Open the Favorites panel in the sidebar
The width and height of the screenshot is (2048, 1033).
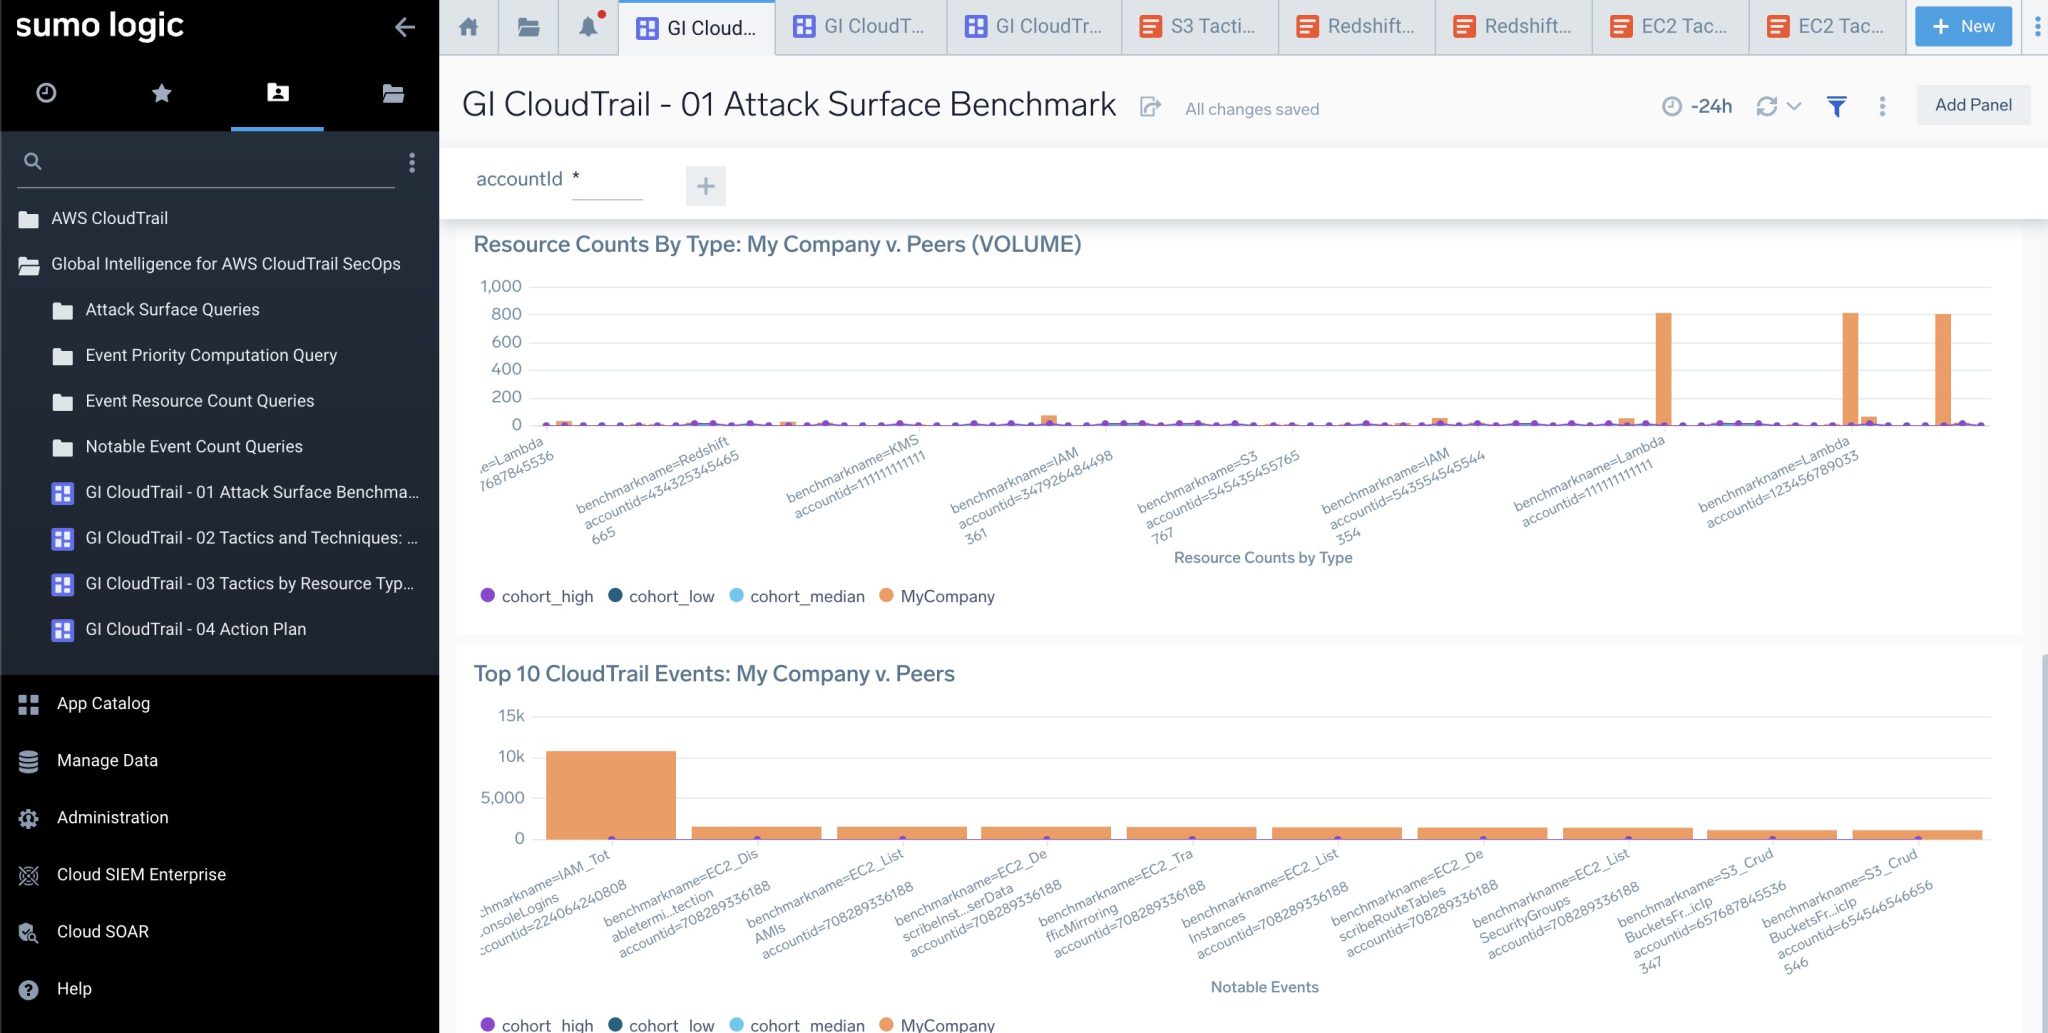(162, 93)
